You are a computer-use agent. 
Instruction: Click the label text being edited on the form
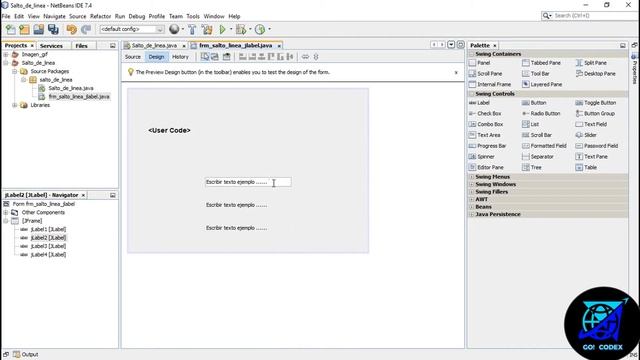tap(248, 182)
